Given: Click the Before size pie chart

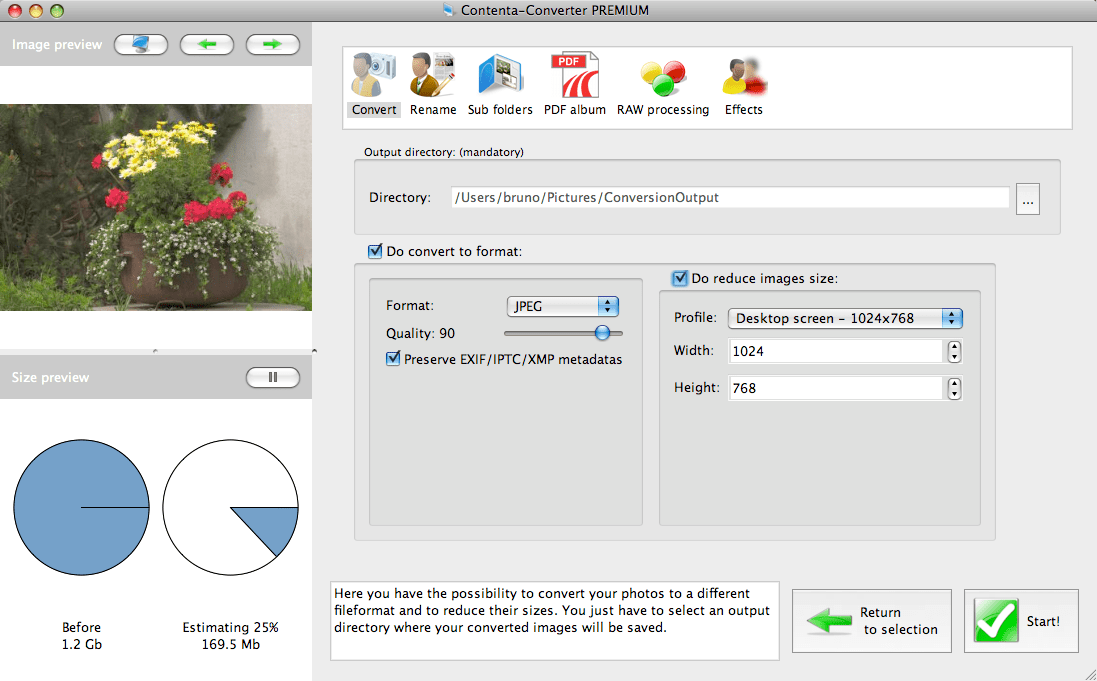Looking at the screenshot, I should (x=81, y=507).
